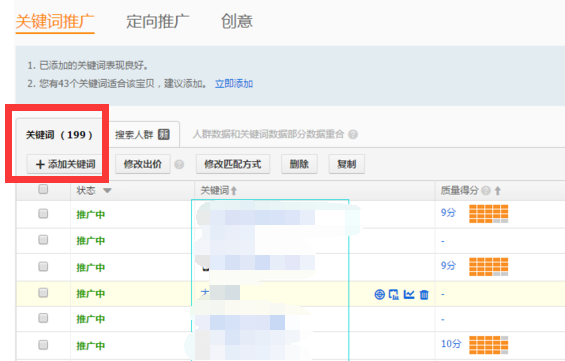Select the 关键词（199）tab
Screen dimensions: 565x361
click(59, 135)
